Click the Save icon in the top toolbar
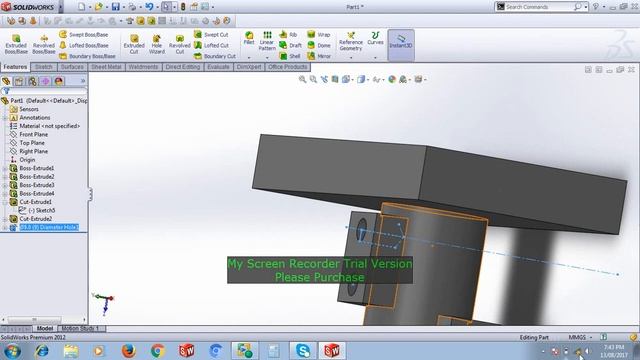Screen dimensions: 640x360 [116, 7]
